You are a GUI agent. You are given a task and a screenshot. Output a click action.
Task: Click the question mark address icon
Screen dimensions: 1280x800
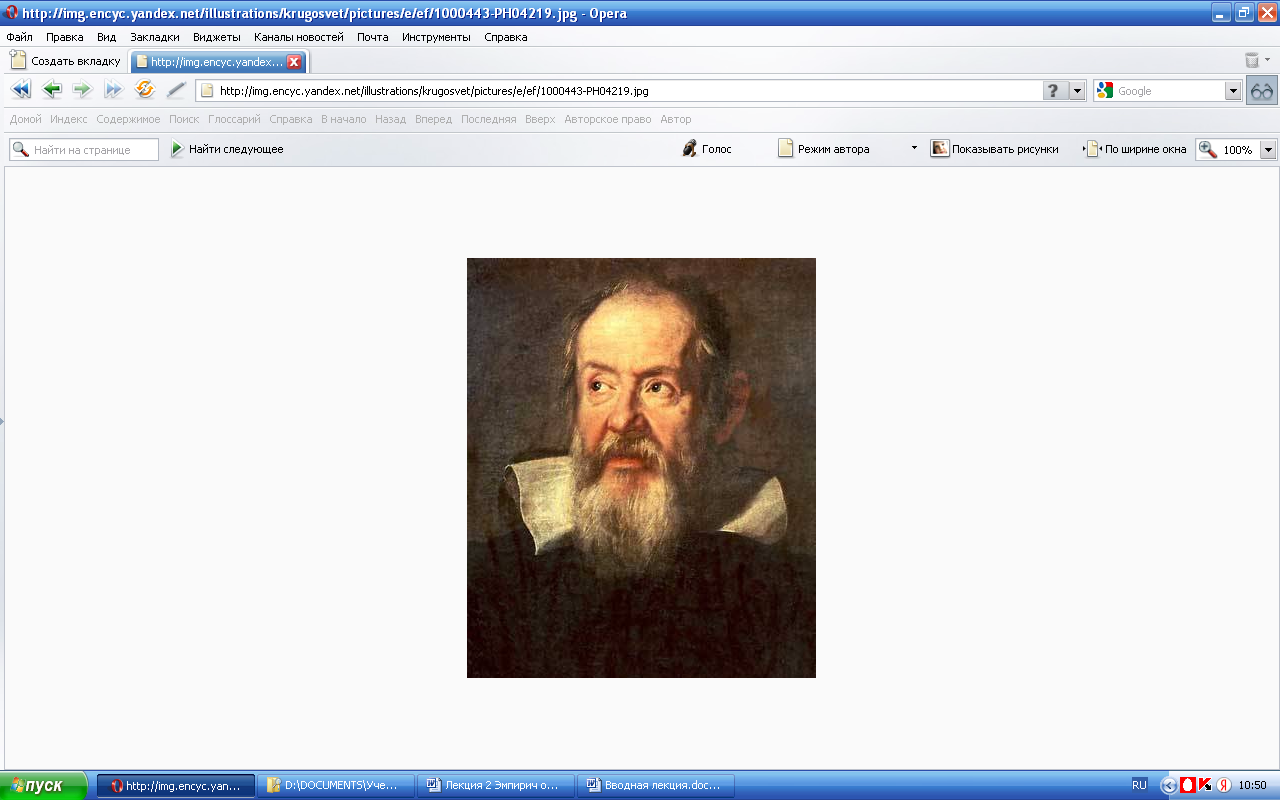[1054, 91]
